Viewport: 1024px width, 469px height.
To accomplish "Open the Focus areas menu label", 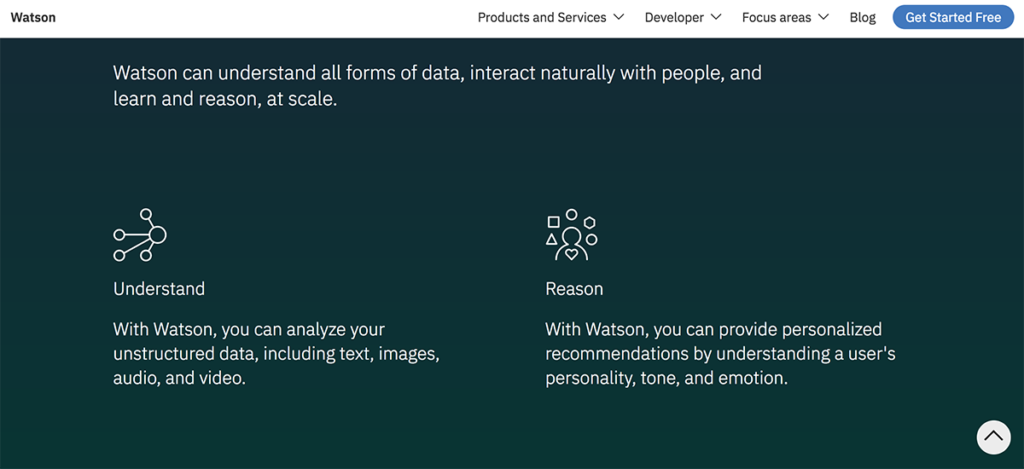I will 776,18.
